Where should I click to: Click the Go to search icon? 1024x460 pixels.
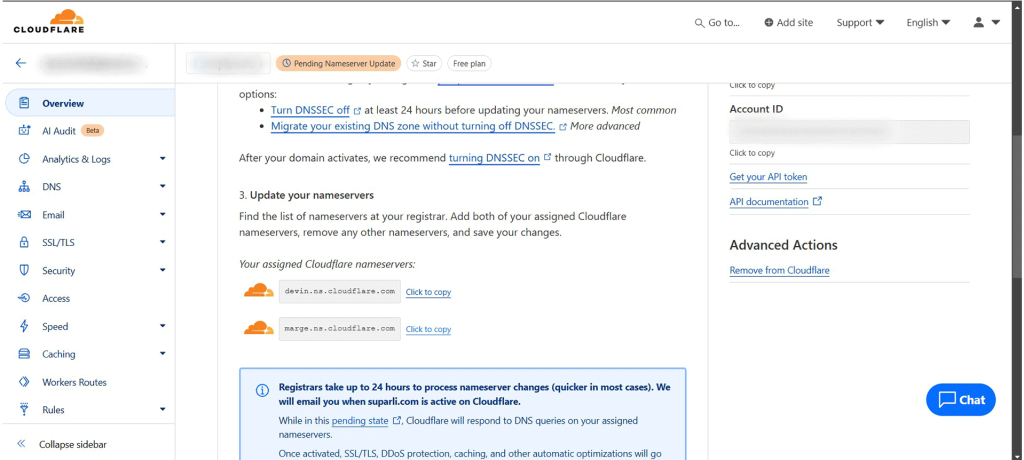coord(700,22)
